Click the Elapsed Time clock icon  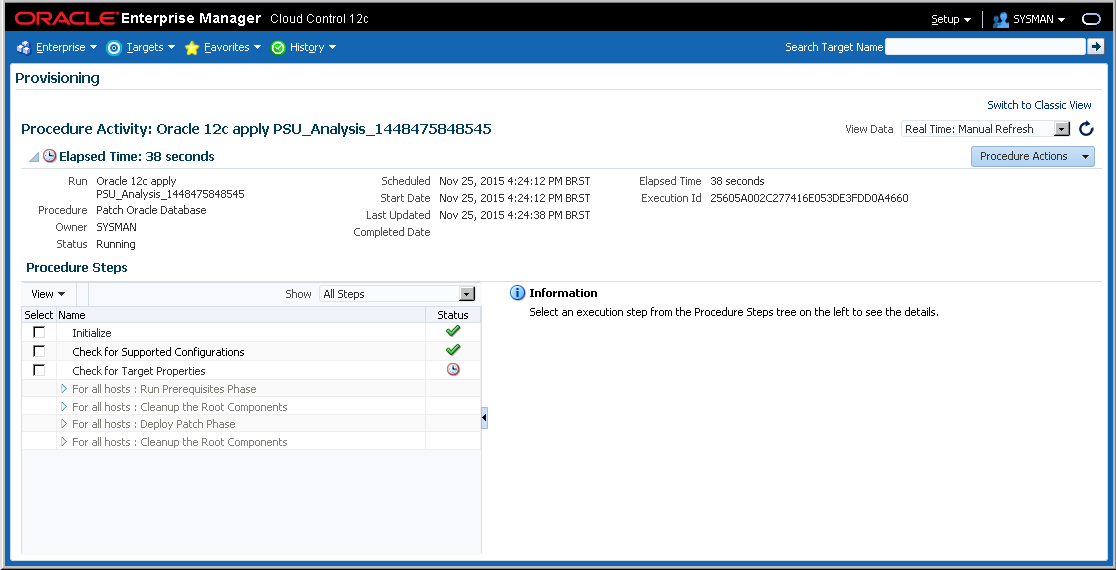pyautogui.click(x=49, y=156)
